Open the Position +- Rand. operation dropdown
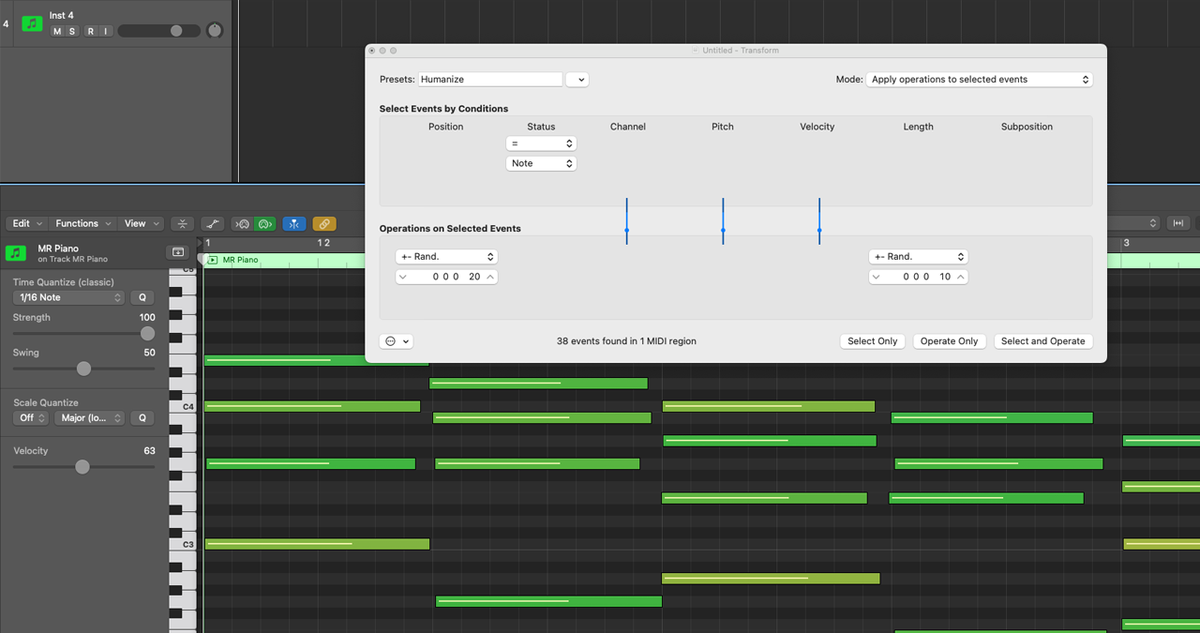 (x=446, y=256)
